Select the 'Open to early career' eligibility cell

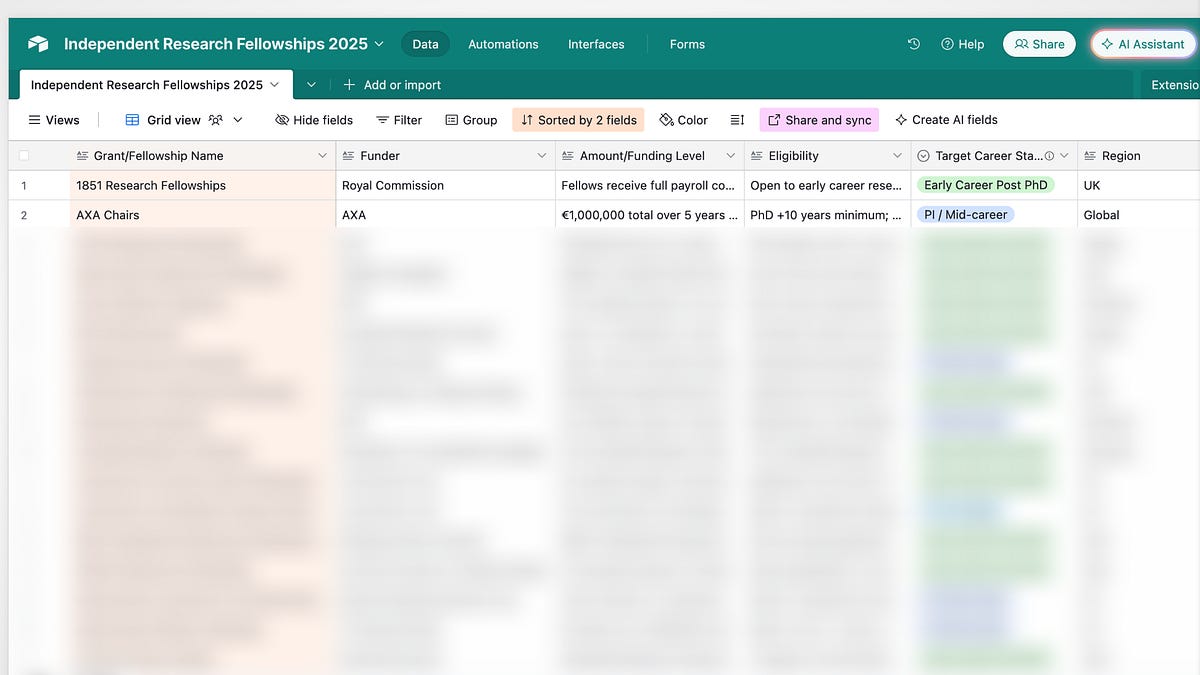[827, 185]
